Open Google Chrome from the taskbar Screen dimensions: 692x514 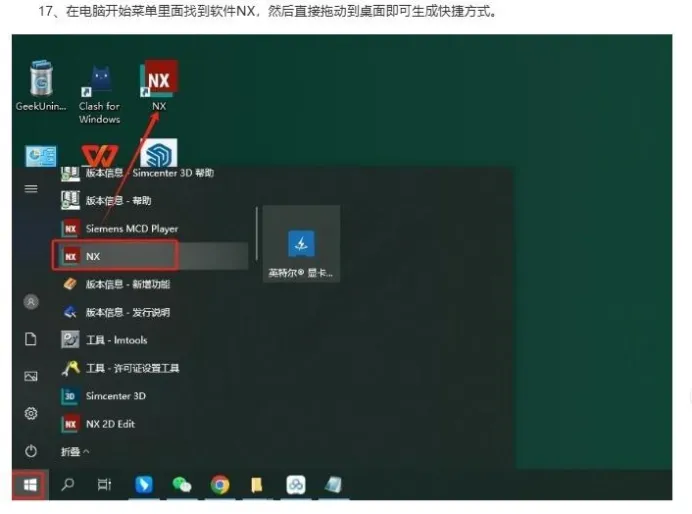tap(220, 485)
